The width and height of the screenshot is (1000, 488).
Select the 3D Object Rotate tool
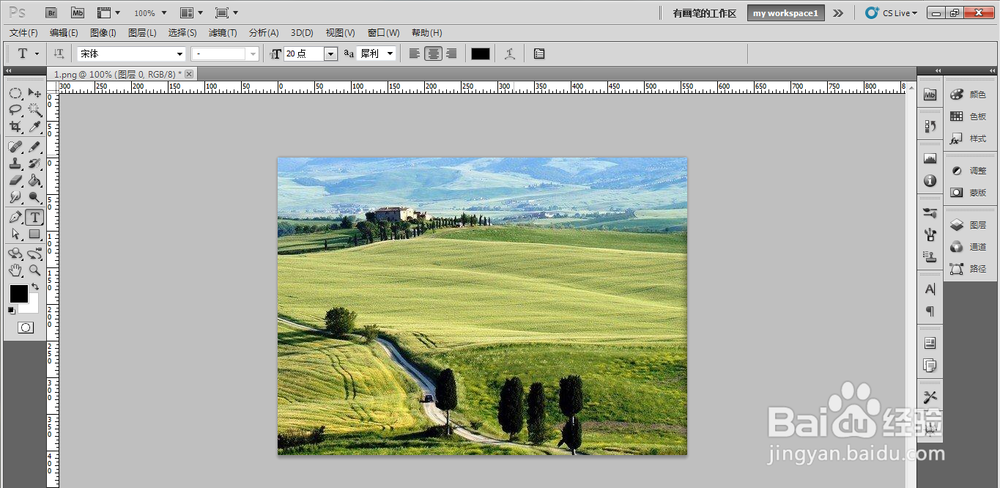pos(16,254)
